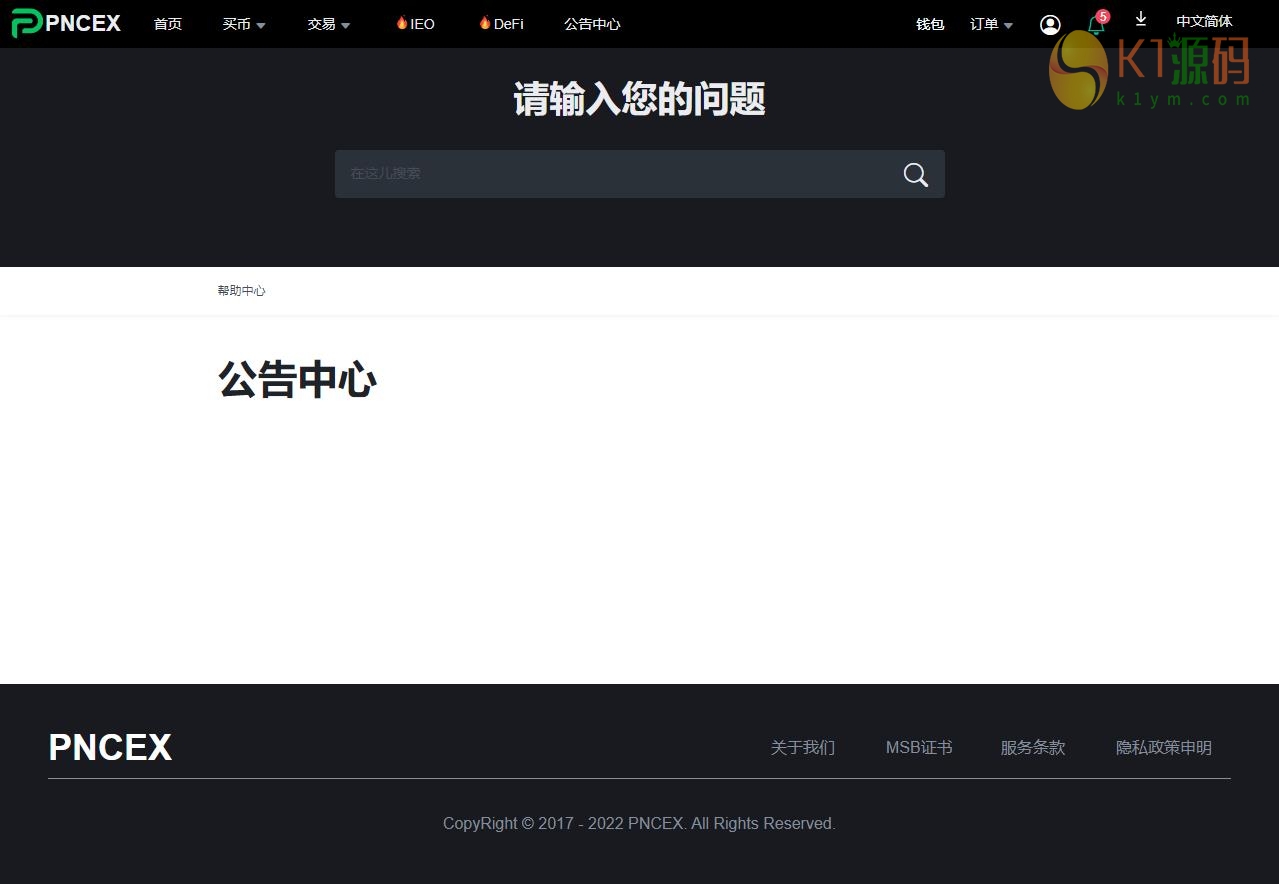Open the 隐私政策申明 footer link

(x=1164, y=748)
